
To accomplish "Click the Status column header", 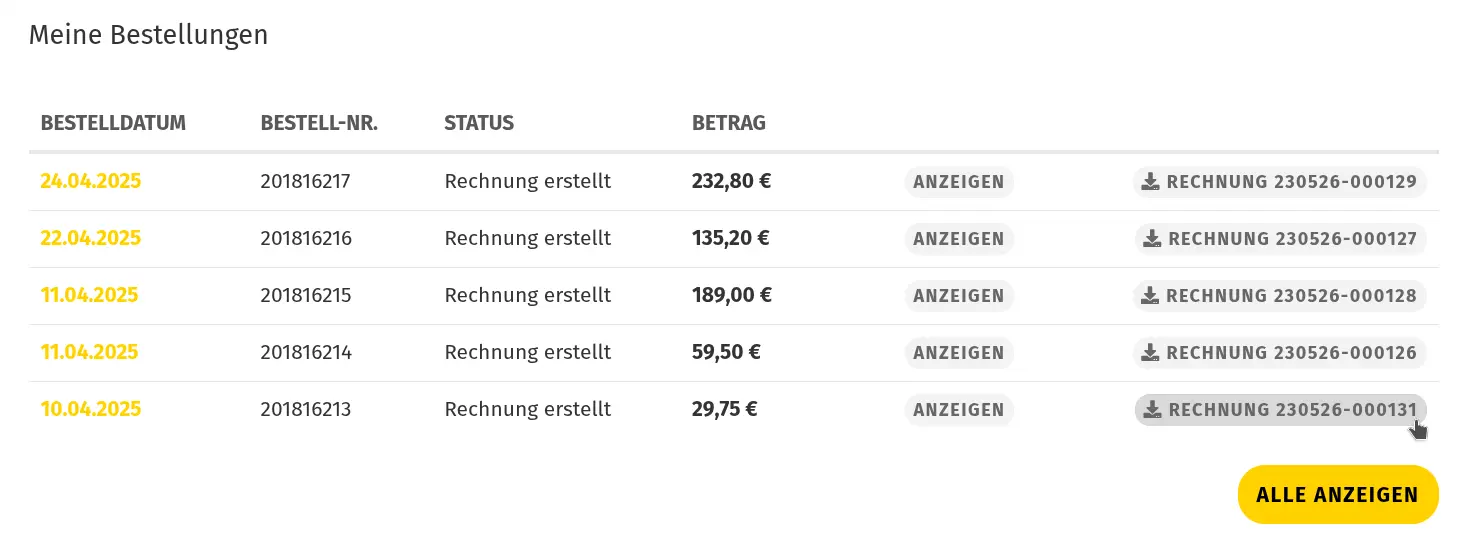I will click(x=479, y=124).
